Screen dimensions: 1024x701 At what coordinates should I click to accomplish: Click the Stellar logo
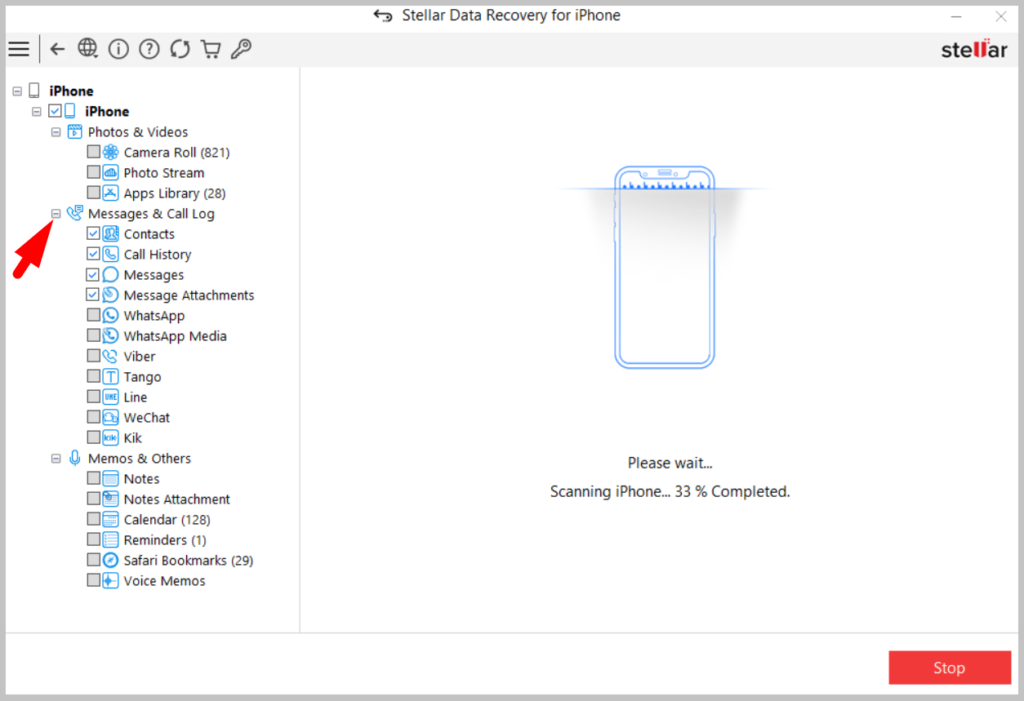974,49
